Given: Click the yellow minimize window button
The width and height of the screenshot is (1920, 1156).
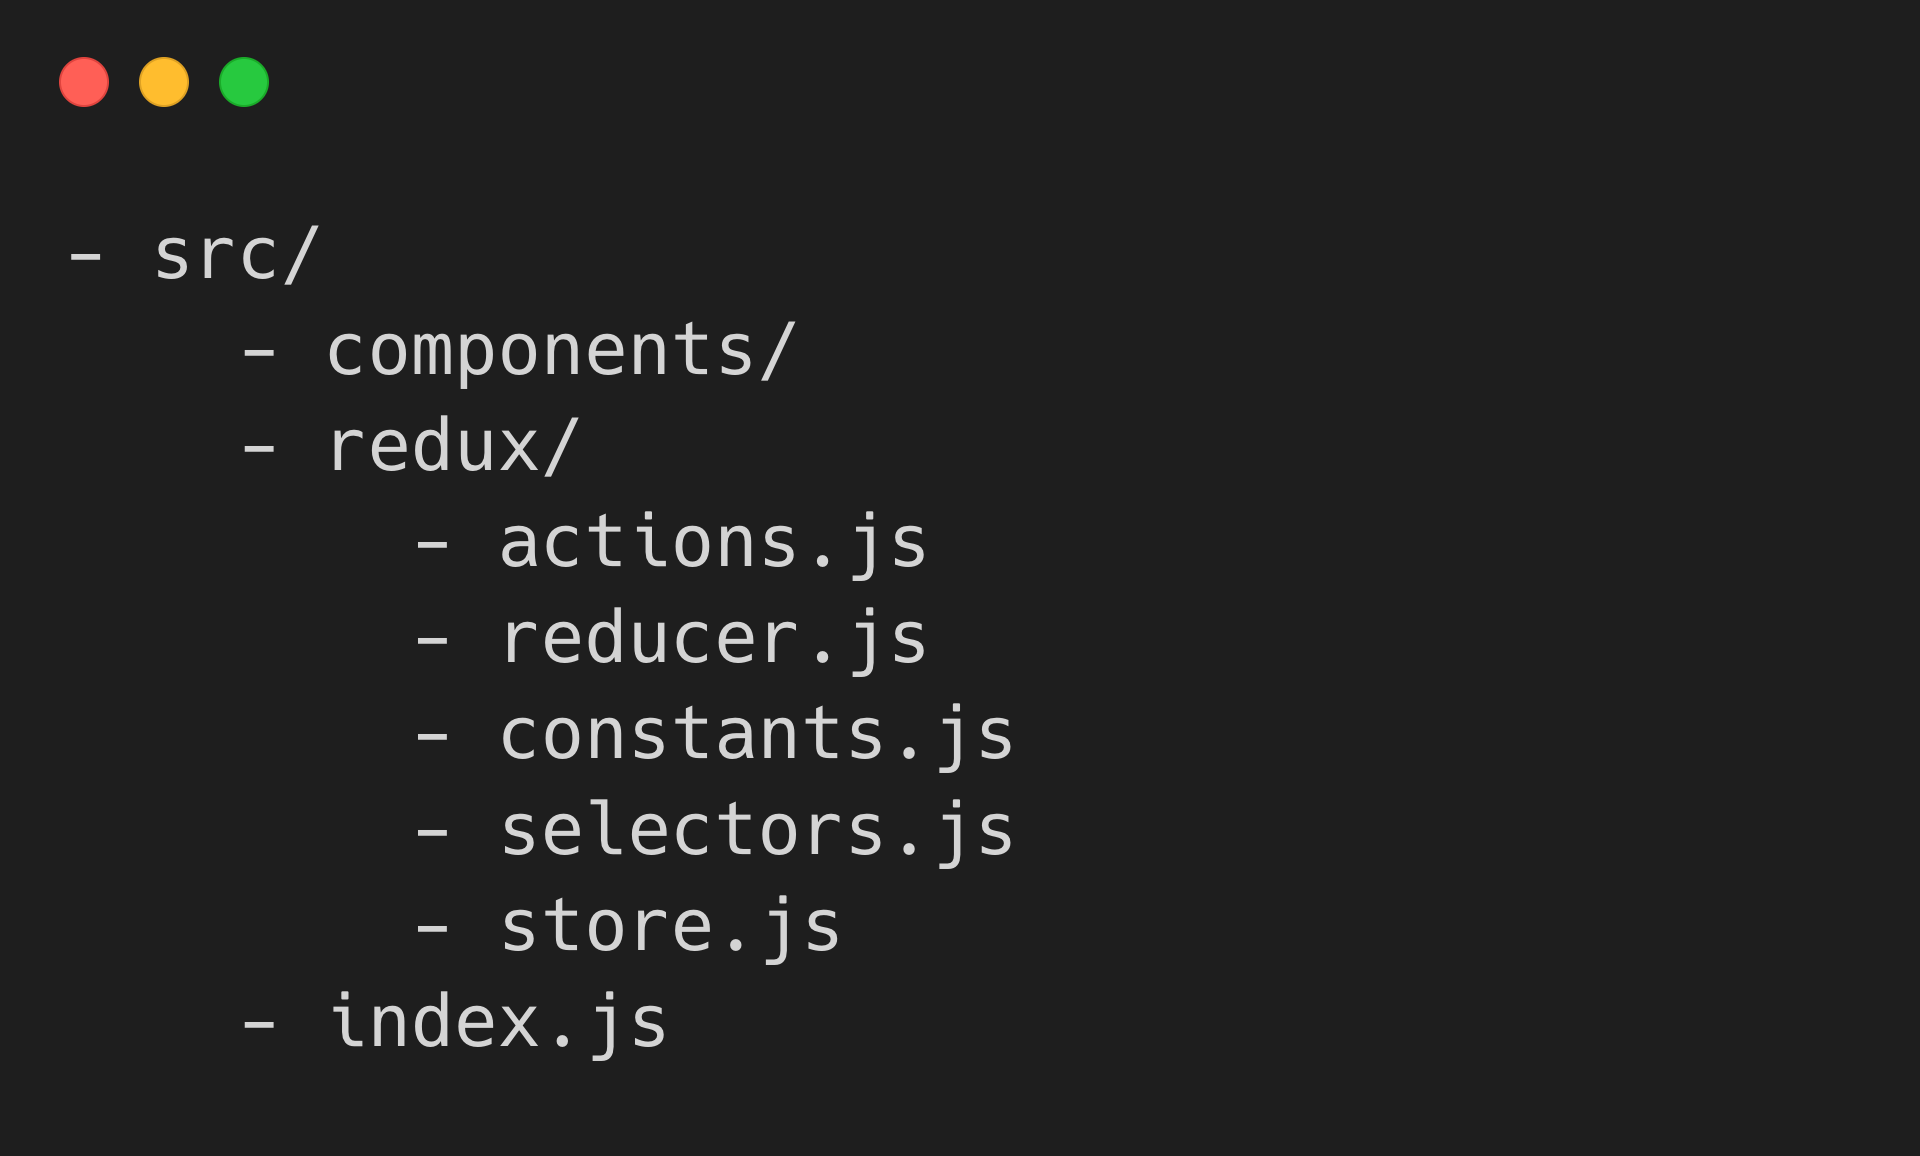Looking at the screenshot, I should (x=164, y=82).
